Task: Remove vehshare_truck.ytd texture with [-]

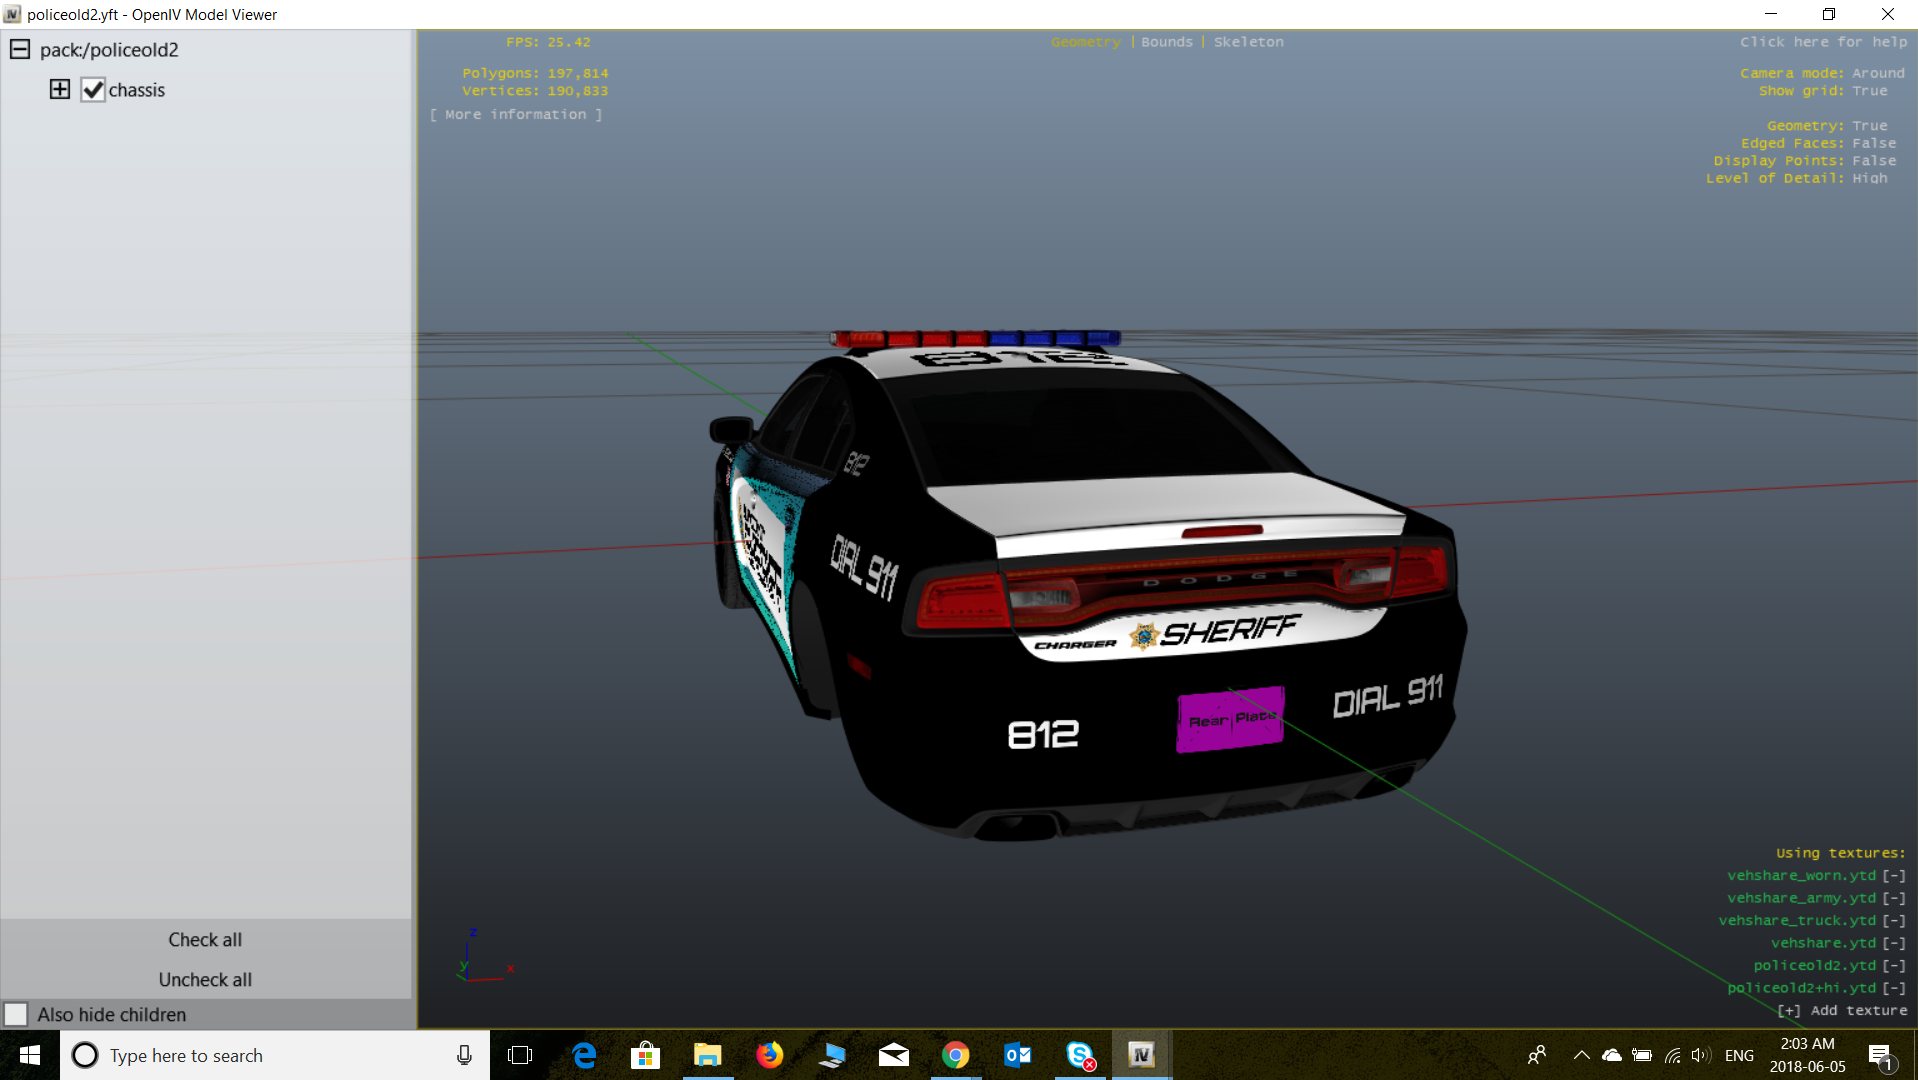Action: pyautogui.click(x=1894, y=921)
